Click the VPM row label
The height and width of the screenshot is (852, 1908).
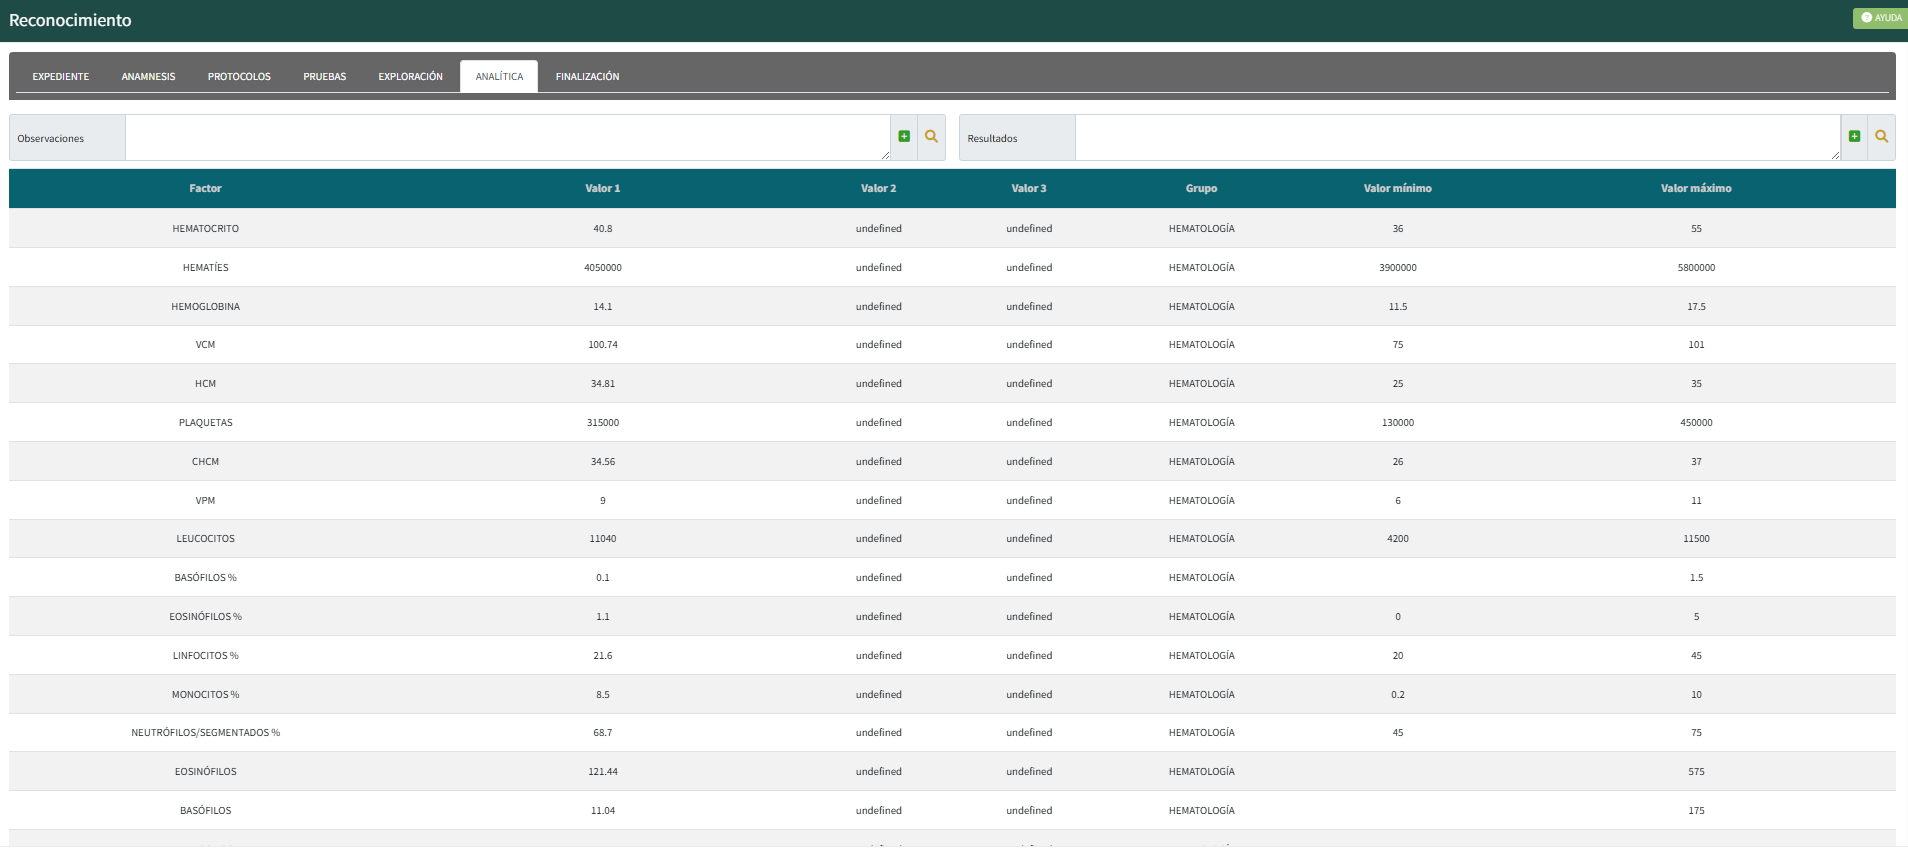[x=206, y=501]
